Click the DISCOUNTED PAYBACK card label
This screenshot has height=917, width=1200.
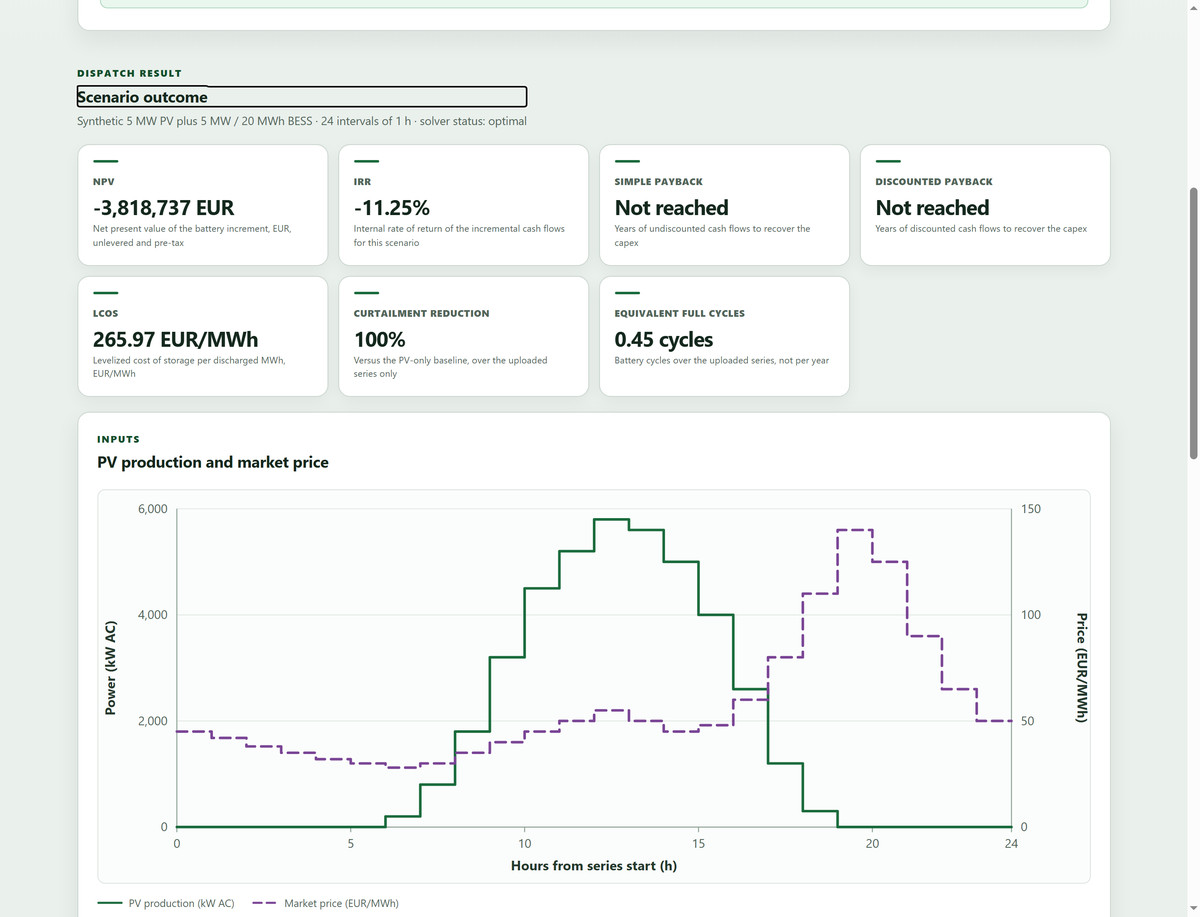pos(934,182)
